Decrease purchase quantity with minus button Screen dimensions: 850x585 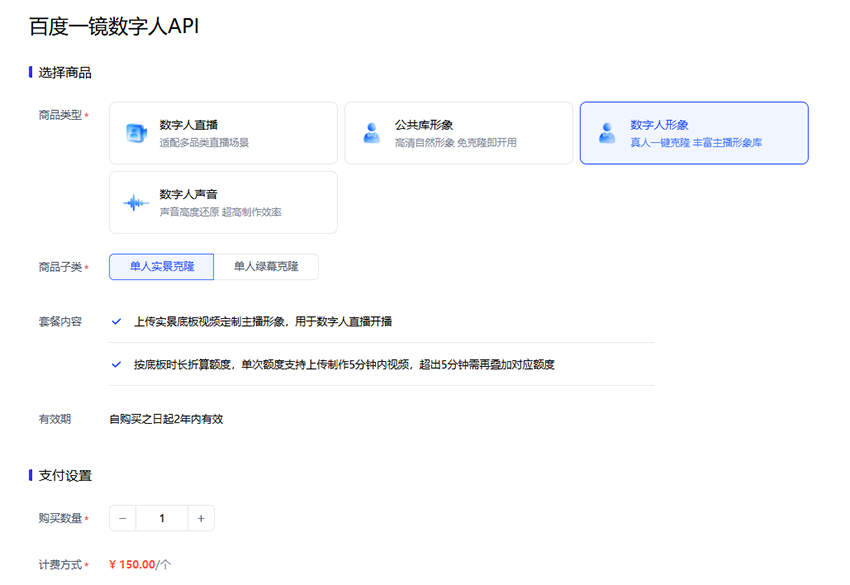click(x=123, y=518)
